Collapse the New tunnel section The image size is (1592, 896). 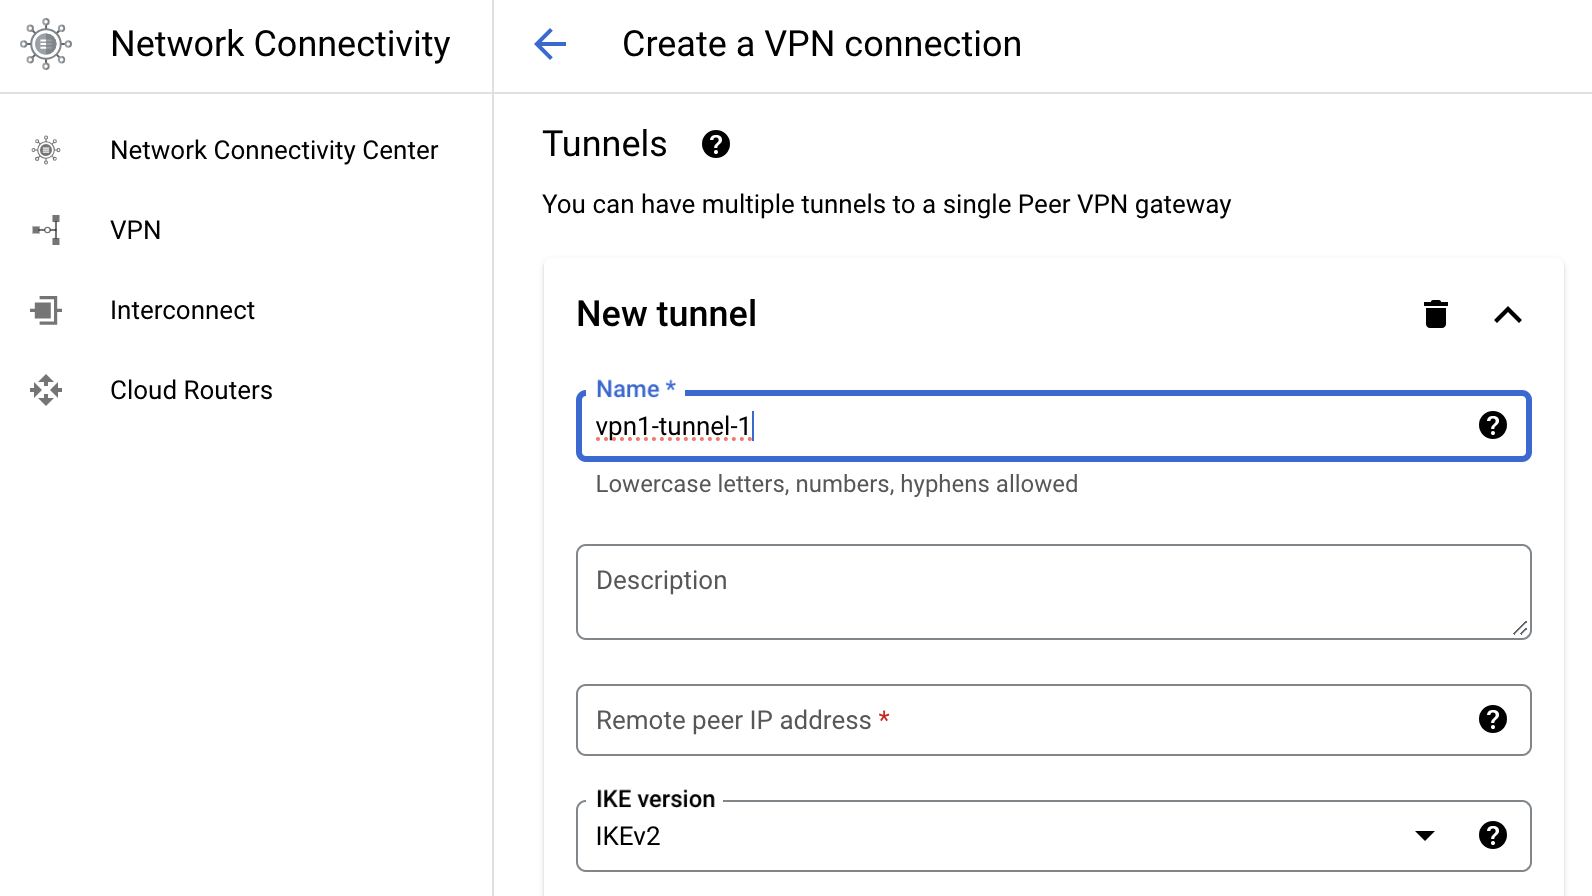1508,315
